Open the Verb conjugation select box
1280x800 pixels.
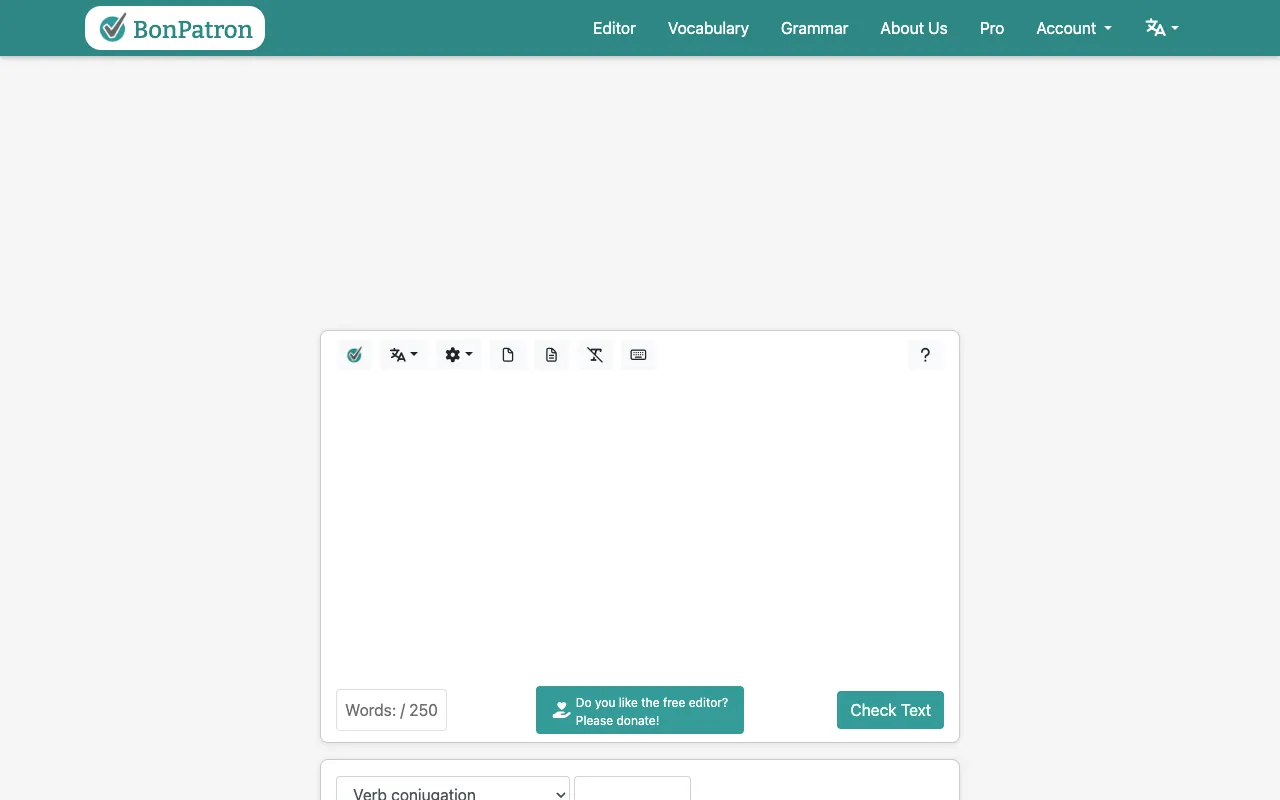tap(453, 788)
